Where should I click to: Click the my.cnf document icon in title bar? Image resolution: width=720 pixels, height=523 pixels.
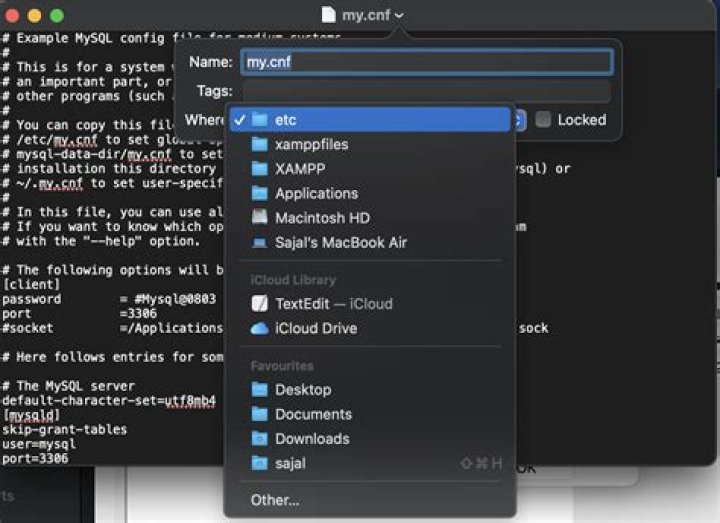point(329,15)
